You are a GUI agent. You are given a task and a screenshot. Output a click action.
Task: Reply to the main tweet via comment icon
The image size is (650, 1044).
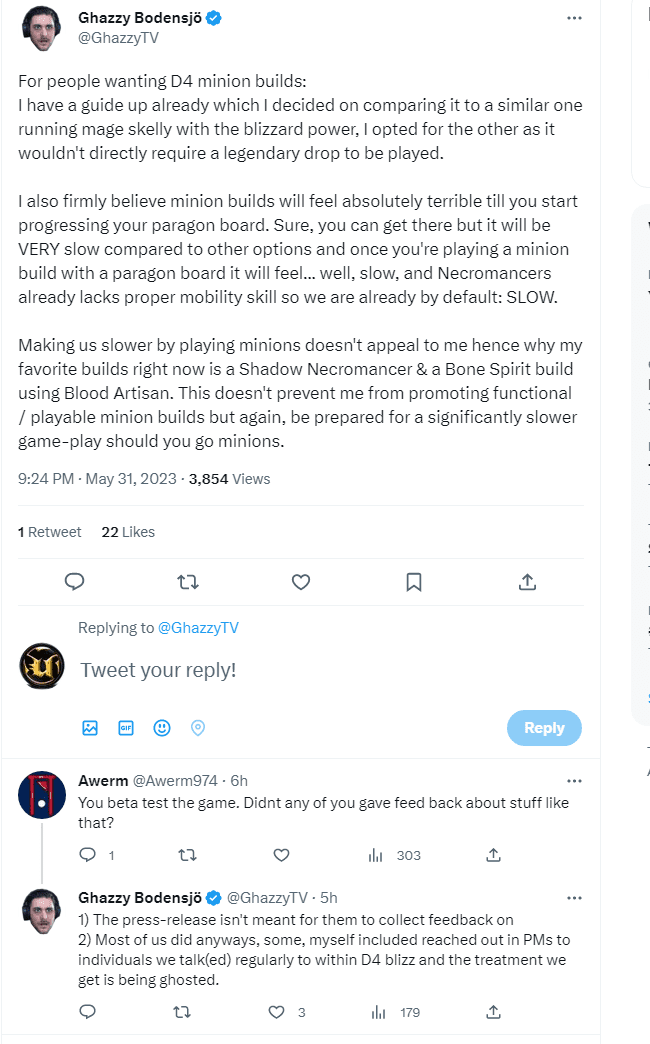[74, 581]
